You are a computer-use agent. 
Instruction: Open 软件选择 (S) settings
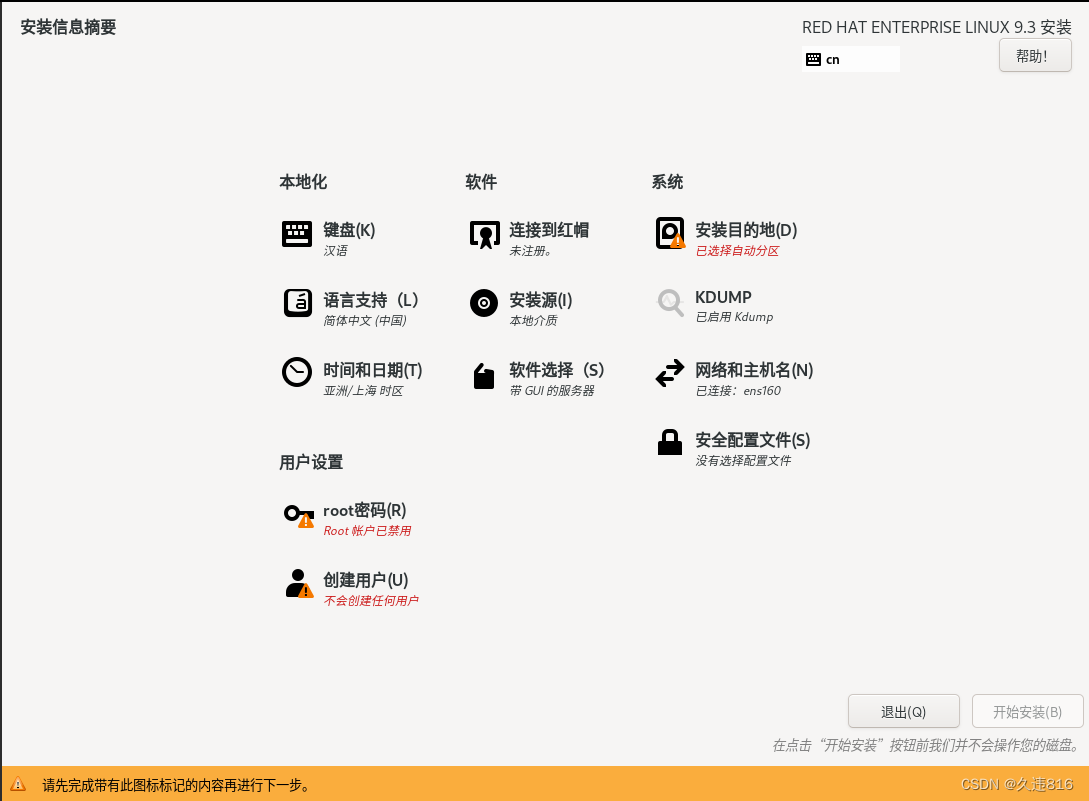(557, 370)
